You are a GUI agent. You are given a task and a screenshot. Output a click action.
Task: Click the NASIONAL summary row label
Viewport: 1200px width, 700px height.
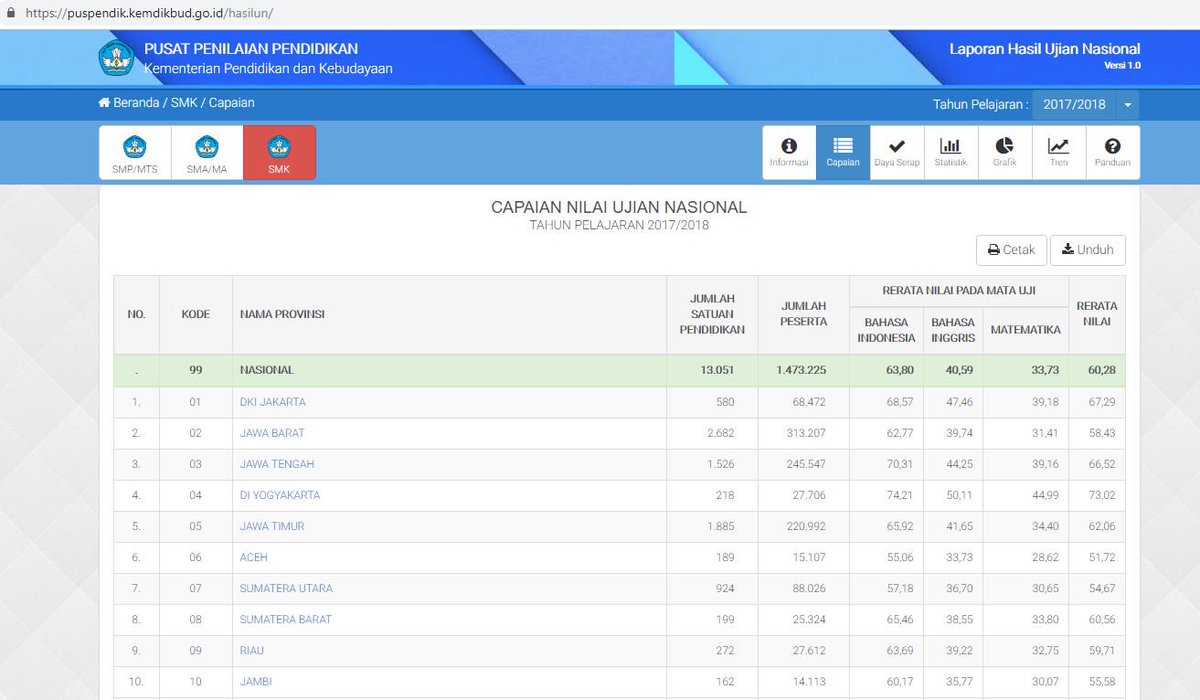point(267,370)
